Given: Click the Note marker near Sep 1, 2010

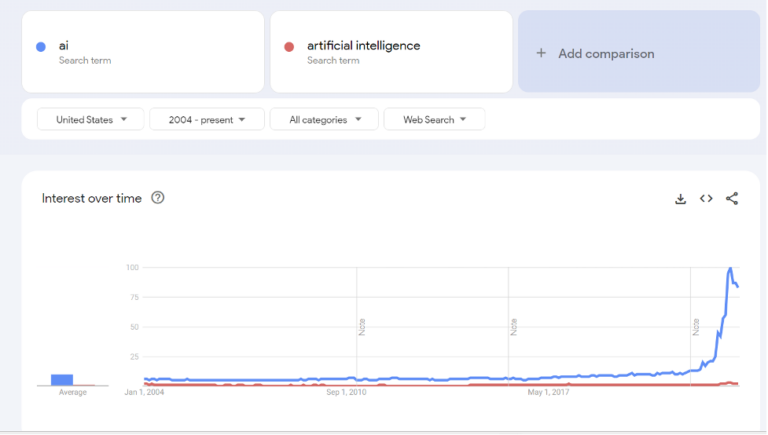Looking at the screenshot, I should [x=362, y=327].
